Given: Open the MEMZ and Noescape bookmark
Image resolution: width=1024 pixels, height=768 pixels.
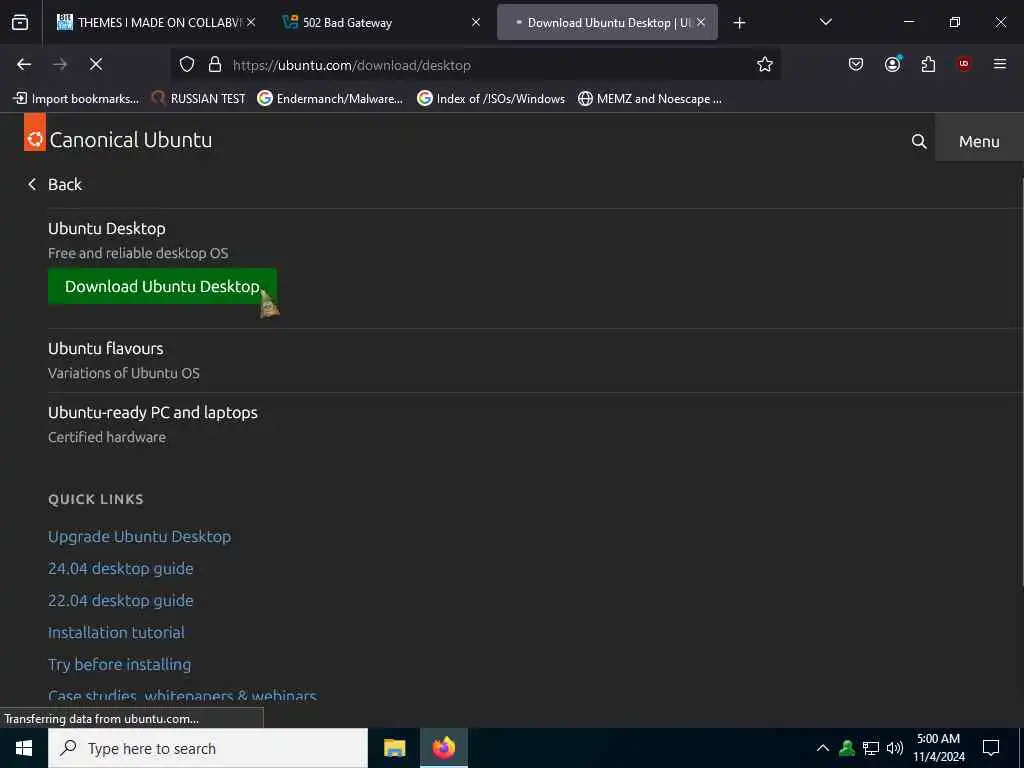Looking at the screenshot, I should point(650,99).
